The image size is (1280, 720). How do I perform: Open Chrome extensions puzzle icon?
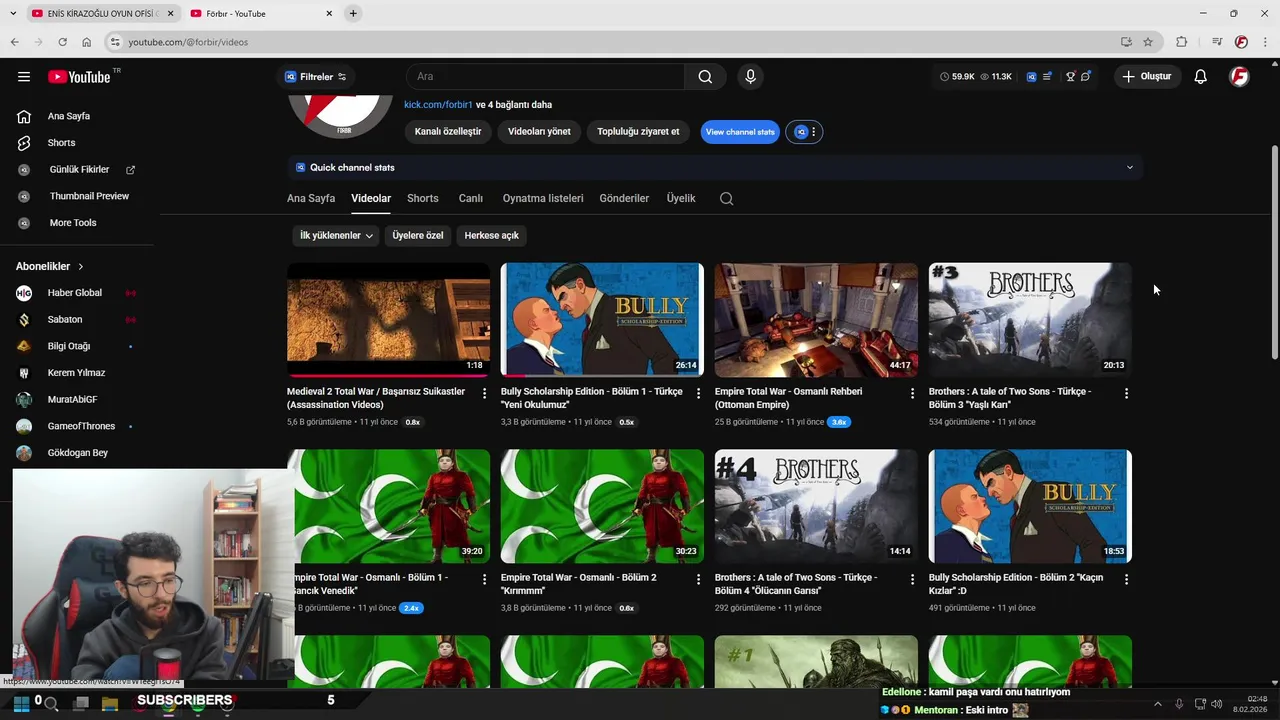[1182, 42]
